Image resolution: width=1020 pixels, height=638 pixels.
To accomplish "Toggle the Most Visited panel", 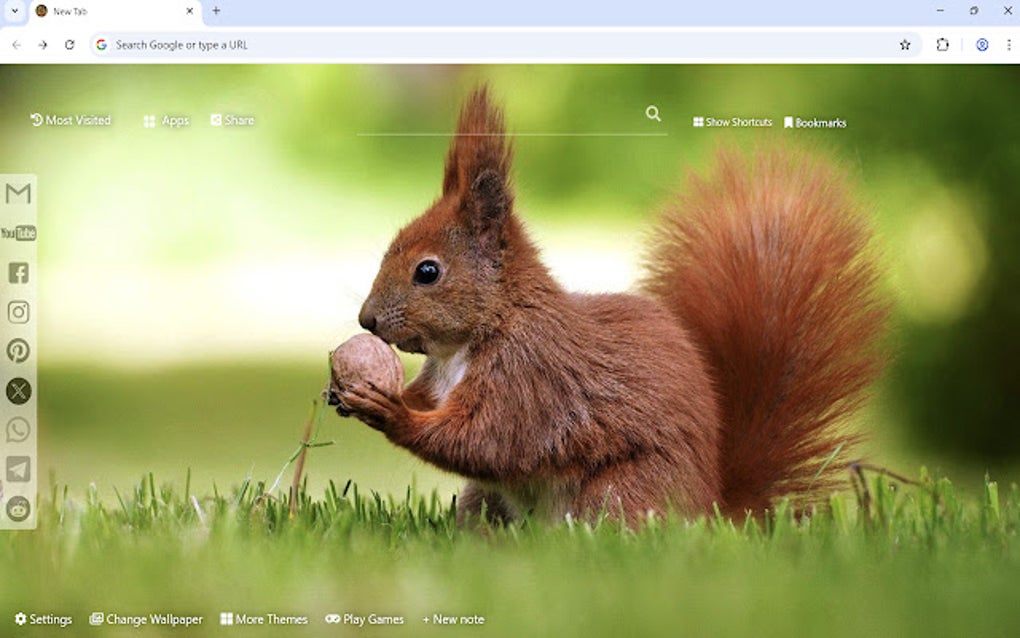I will click(x=71, y=119).
